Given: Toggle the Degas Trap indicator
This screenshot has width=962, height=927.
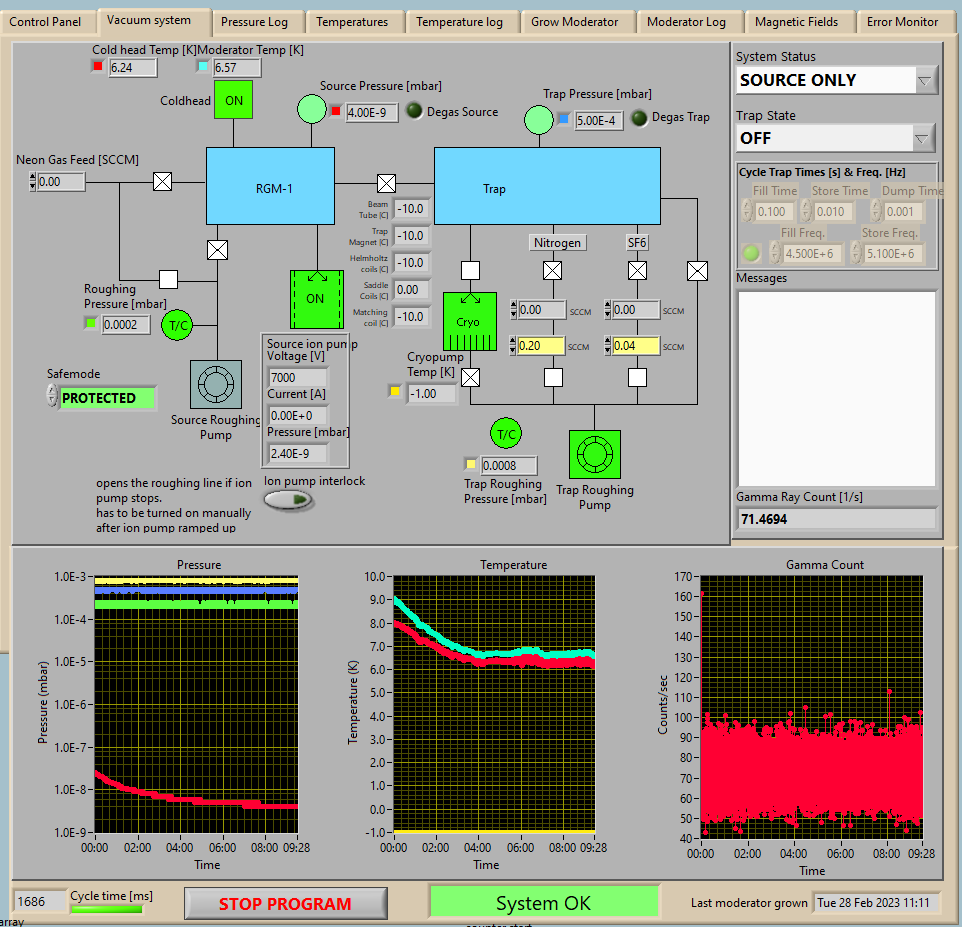Looking at the screenshot, I should pyautogui.click(x=638, y=118).
